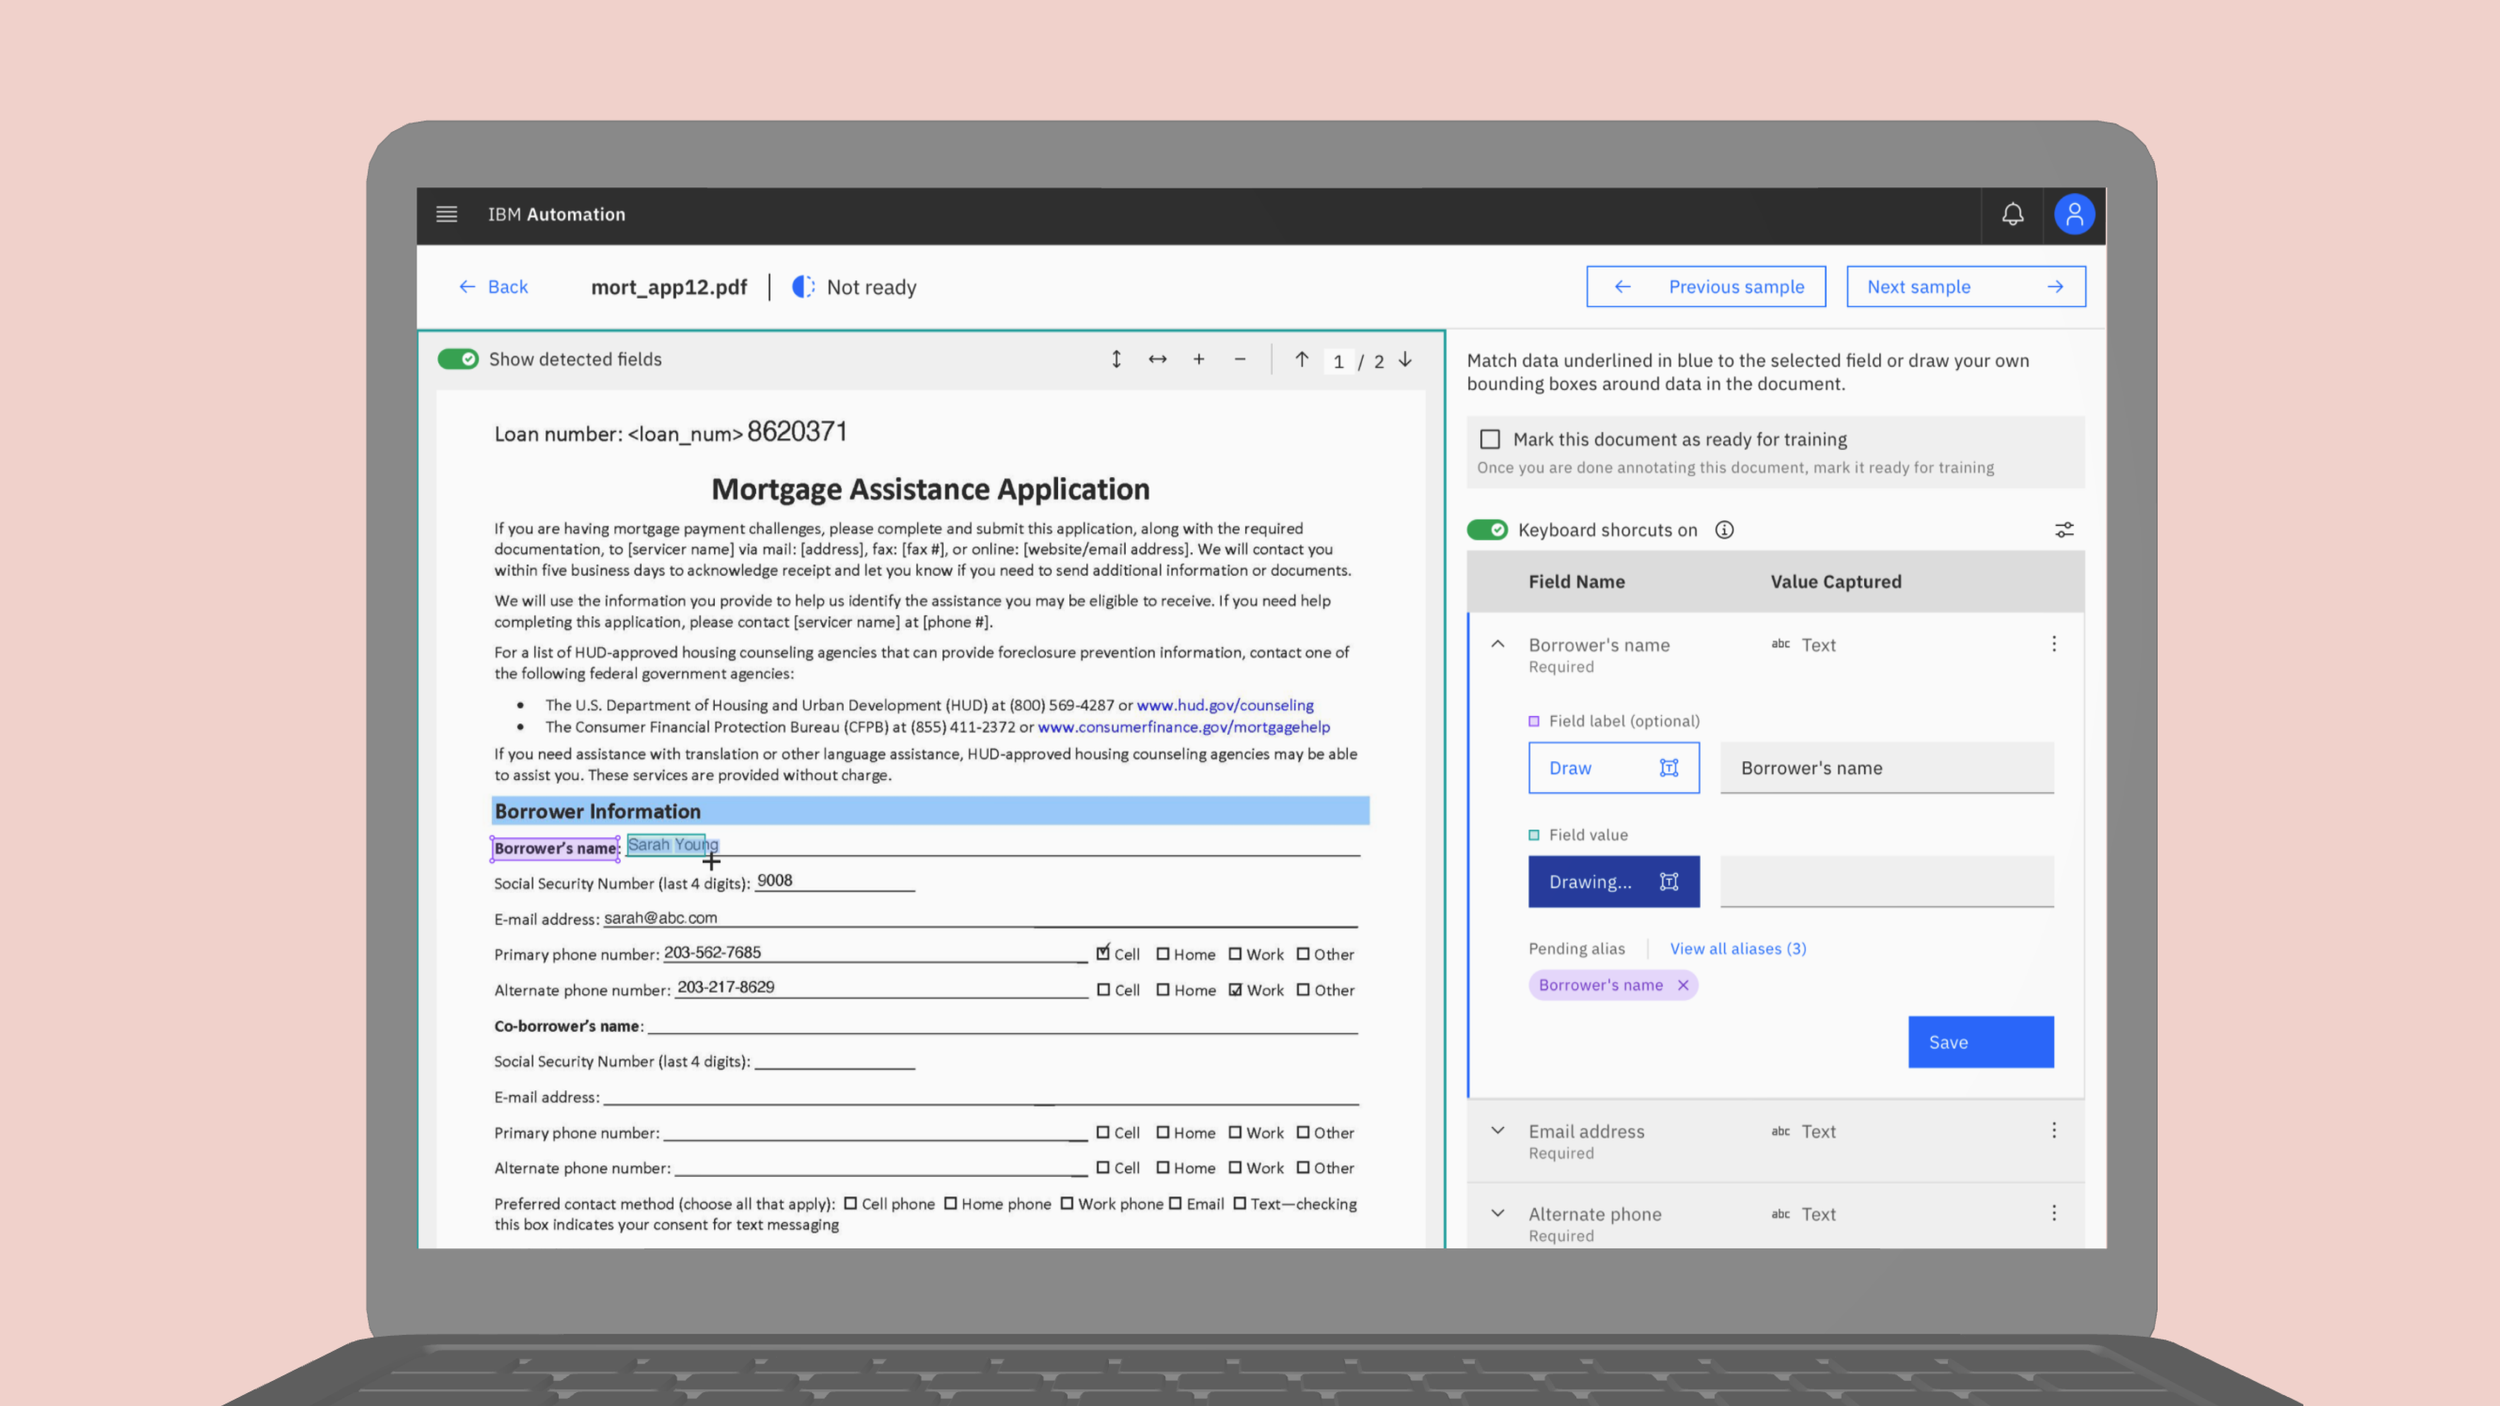The image size is (2500, 1406).
Task: Open field table settings sliders icon
Action: point(2064,530)
